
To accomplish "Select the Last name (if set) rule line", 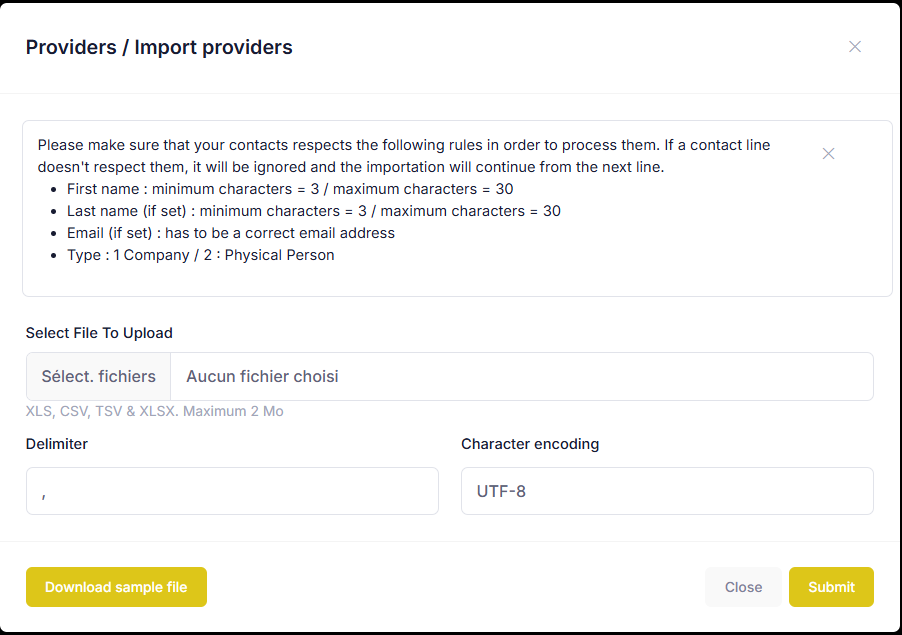I will click(314, 211).
